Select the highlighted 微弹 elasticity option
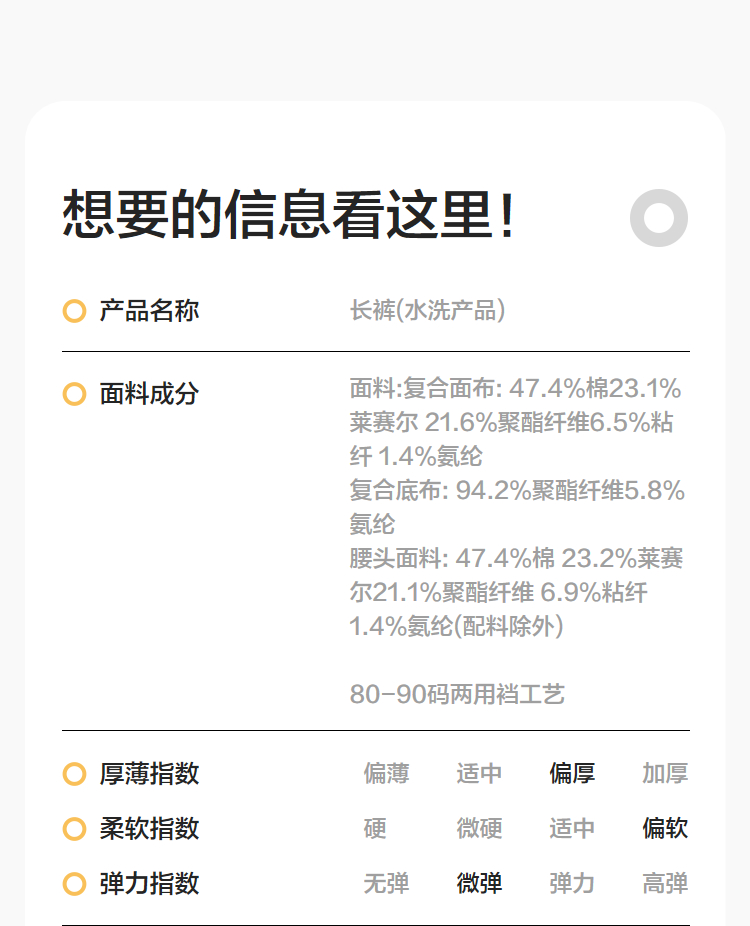 point(479,884)
